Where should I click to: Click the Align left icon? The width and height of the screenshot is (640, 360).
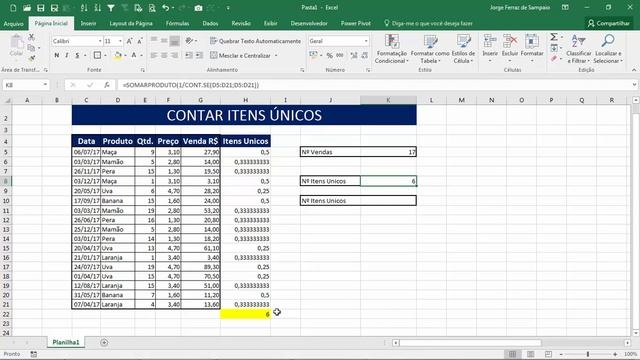click(154, 55)
